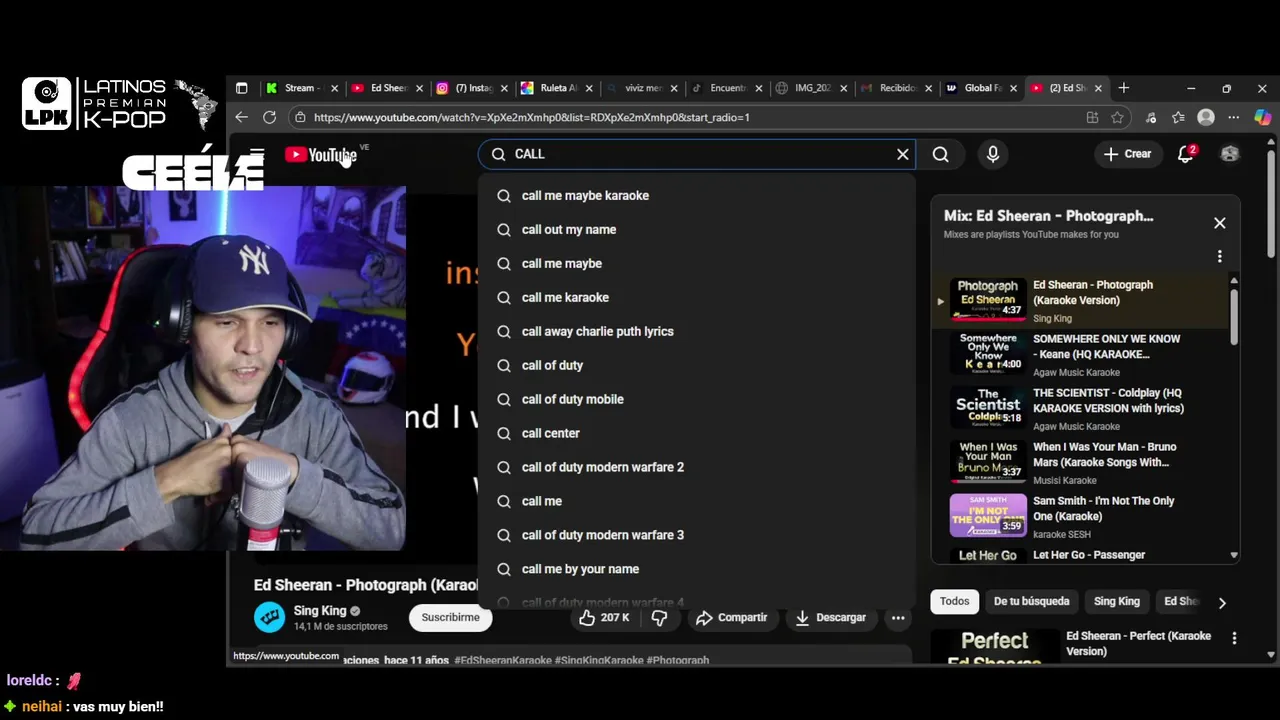
Task: Open the YouTube hamburger guide menu
Action: tap(257, 154)
